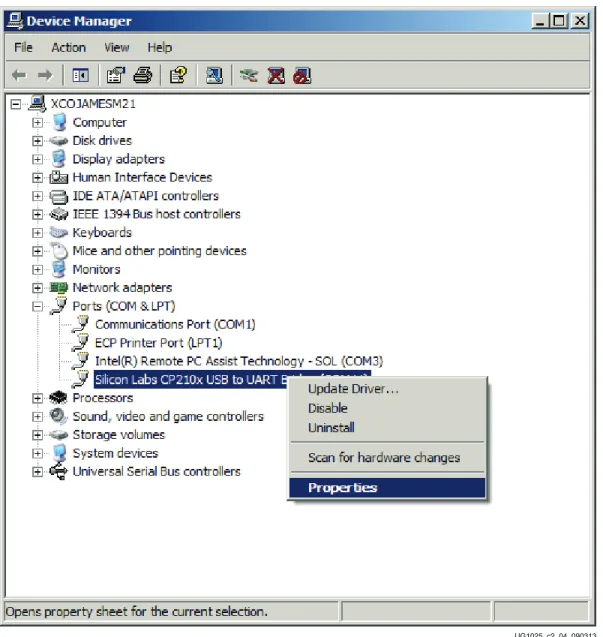
Task: Click the Sound, video and game controllers icon
Action: (59, 416)
